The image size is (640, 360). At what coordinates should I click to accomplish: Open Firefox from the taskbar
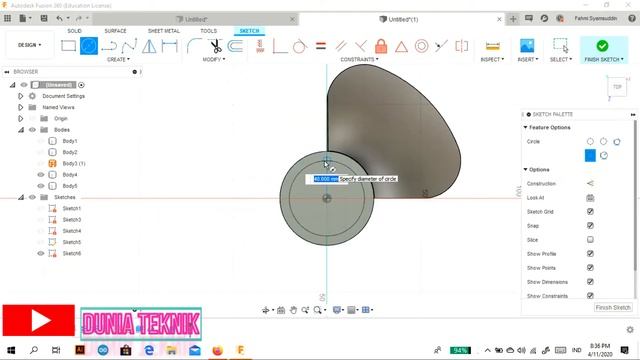218,350
